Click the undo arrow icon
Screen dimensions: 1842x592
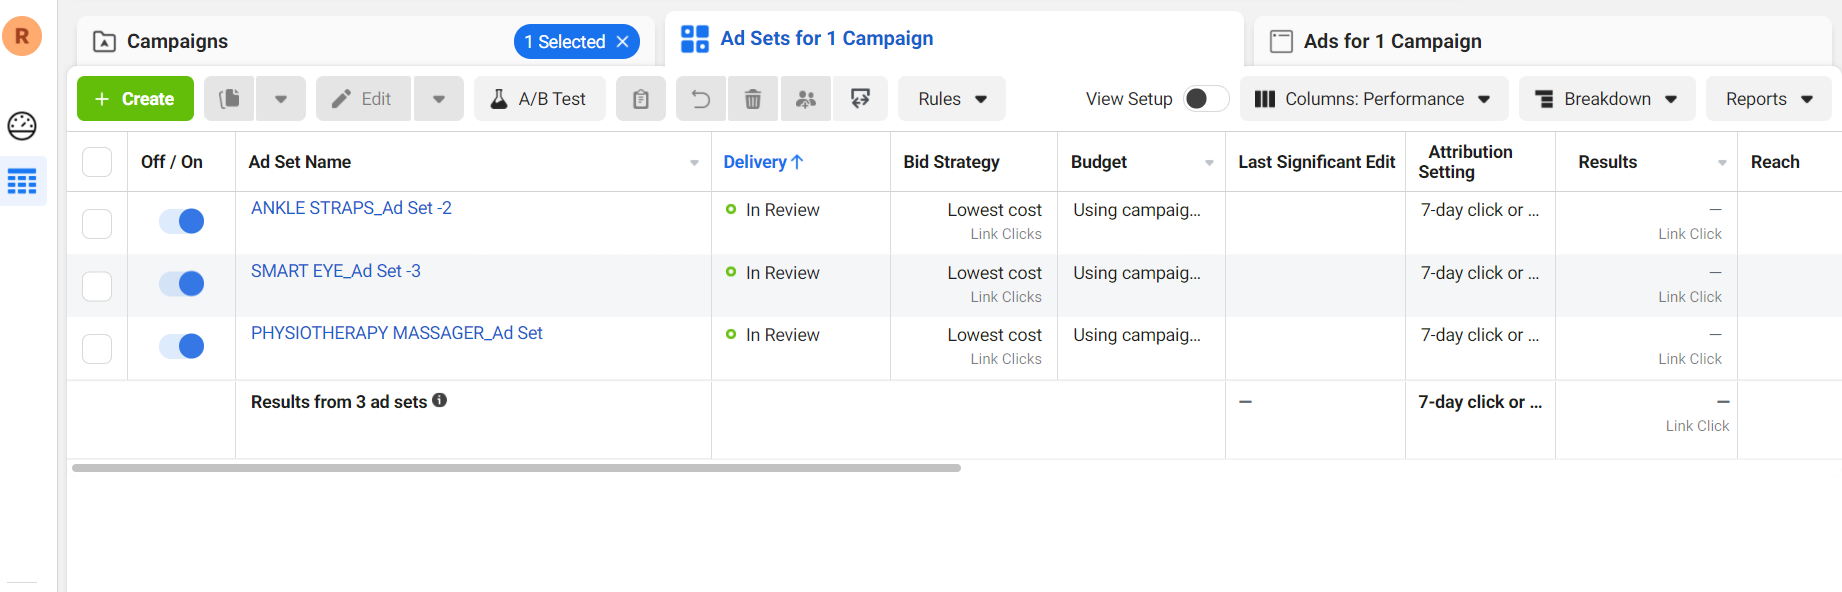coord(701,99)
